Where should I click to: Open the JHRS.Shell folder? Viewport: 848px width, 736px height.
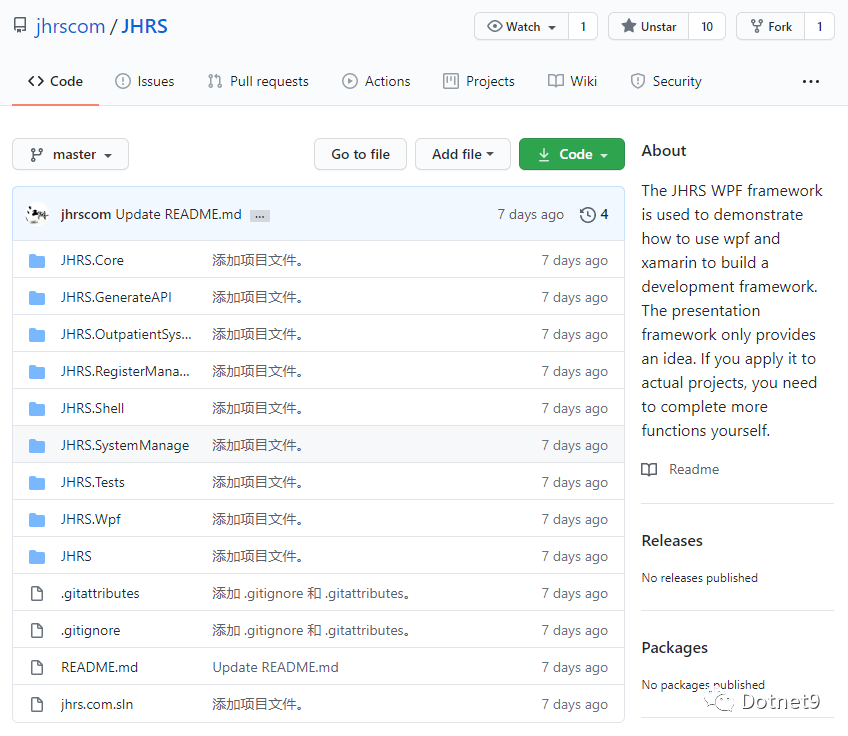tap(92, 408)
